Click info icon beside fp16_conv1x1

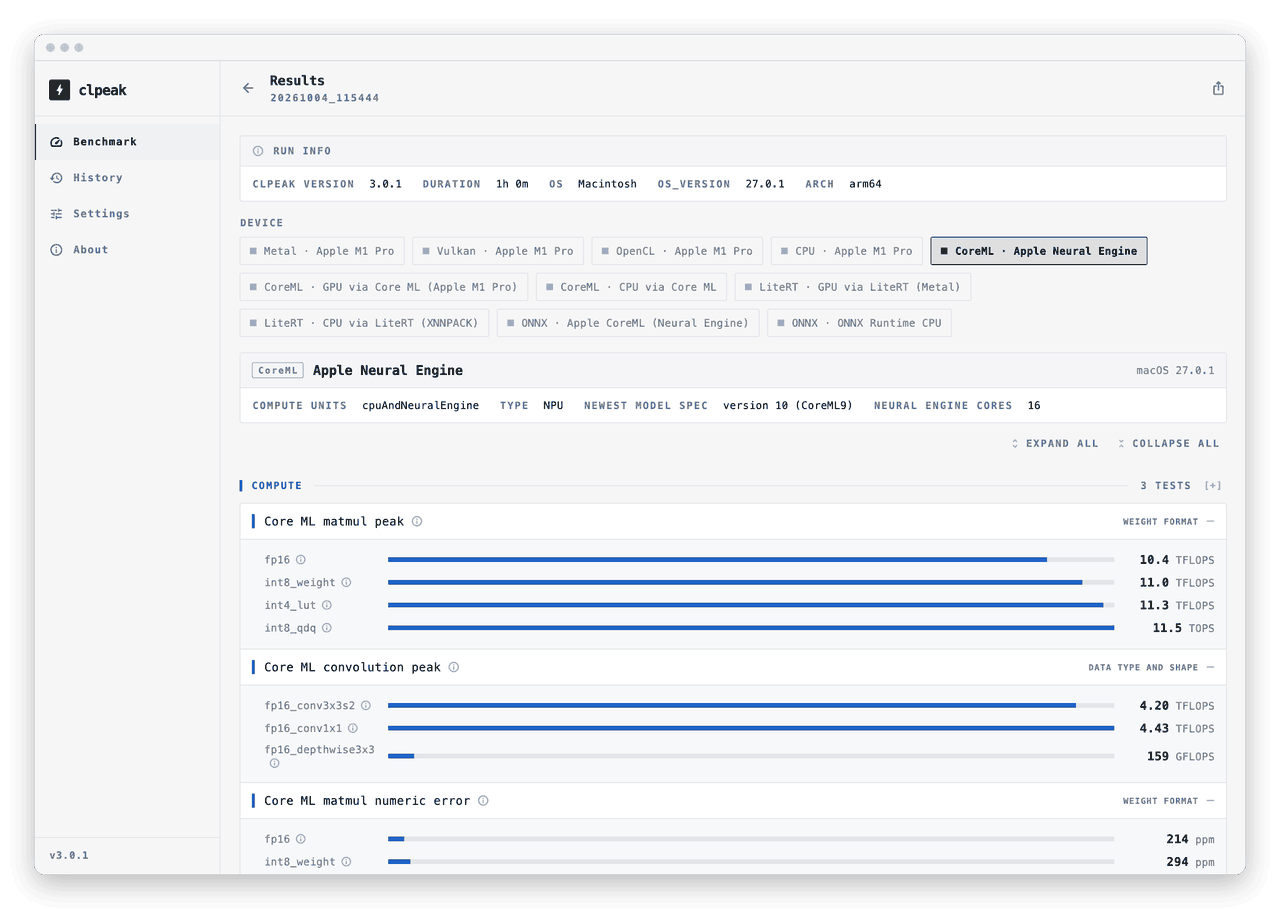pos(352,728)
